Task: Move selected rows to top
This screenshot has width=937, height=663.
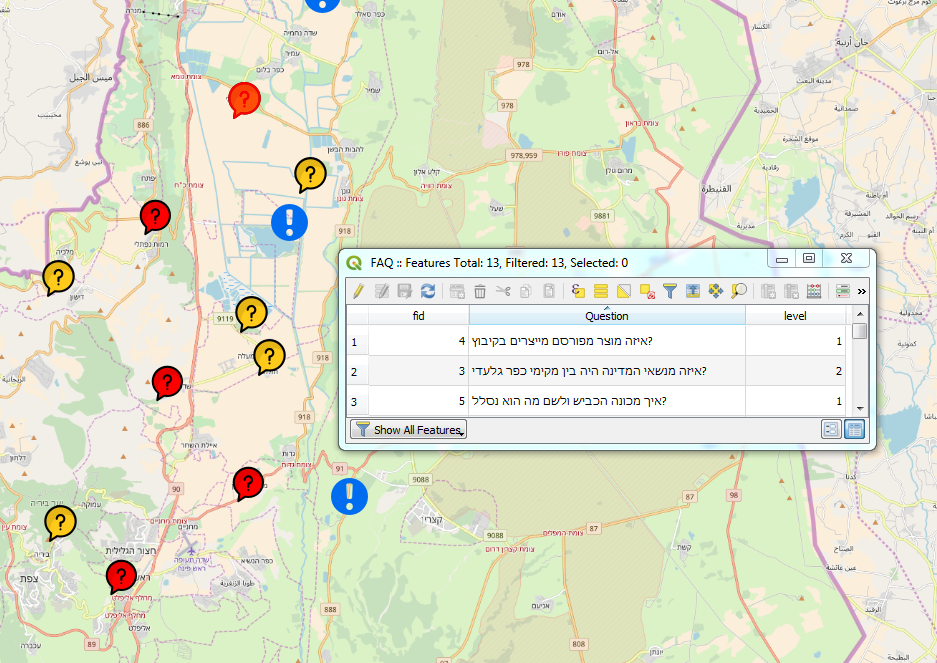Action: click(x=693, y=291)
